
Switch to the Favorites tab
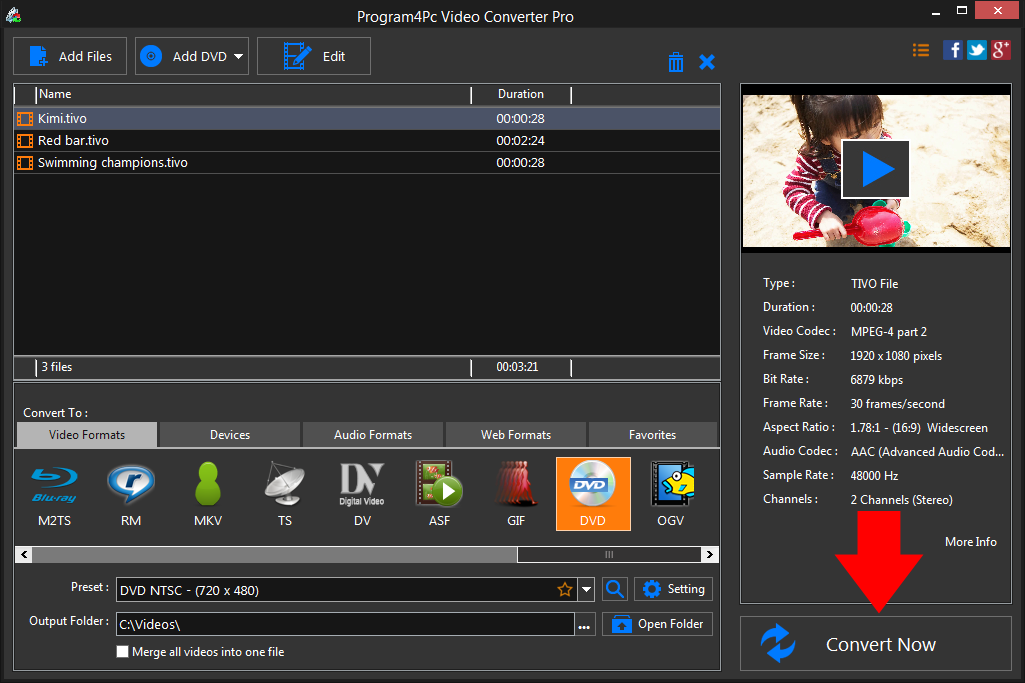[x=652, y=435]
